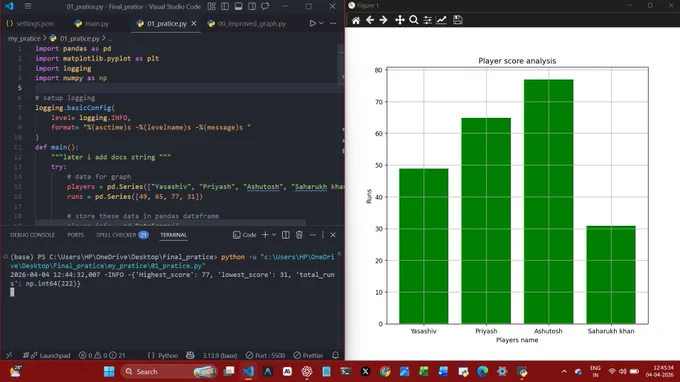Click 'def main():' line in editor

[57, 147]
